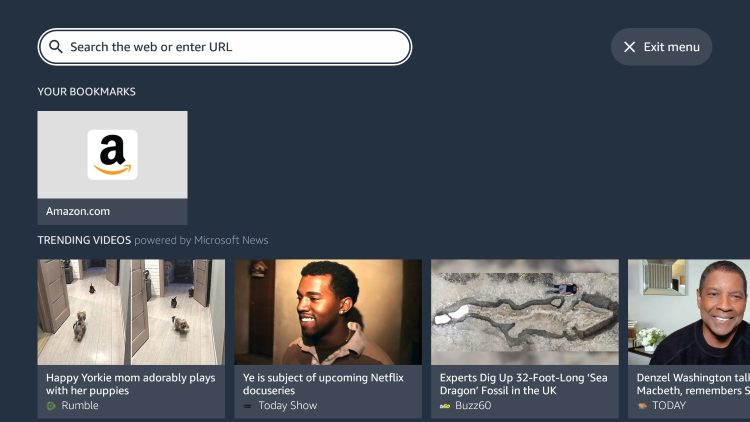The height and width of the screenshot is (422, 750).
Task: Focus the Search the web or enter URL field
Action: click(225, 47)
